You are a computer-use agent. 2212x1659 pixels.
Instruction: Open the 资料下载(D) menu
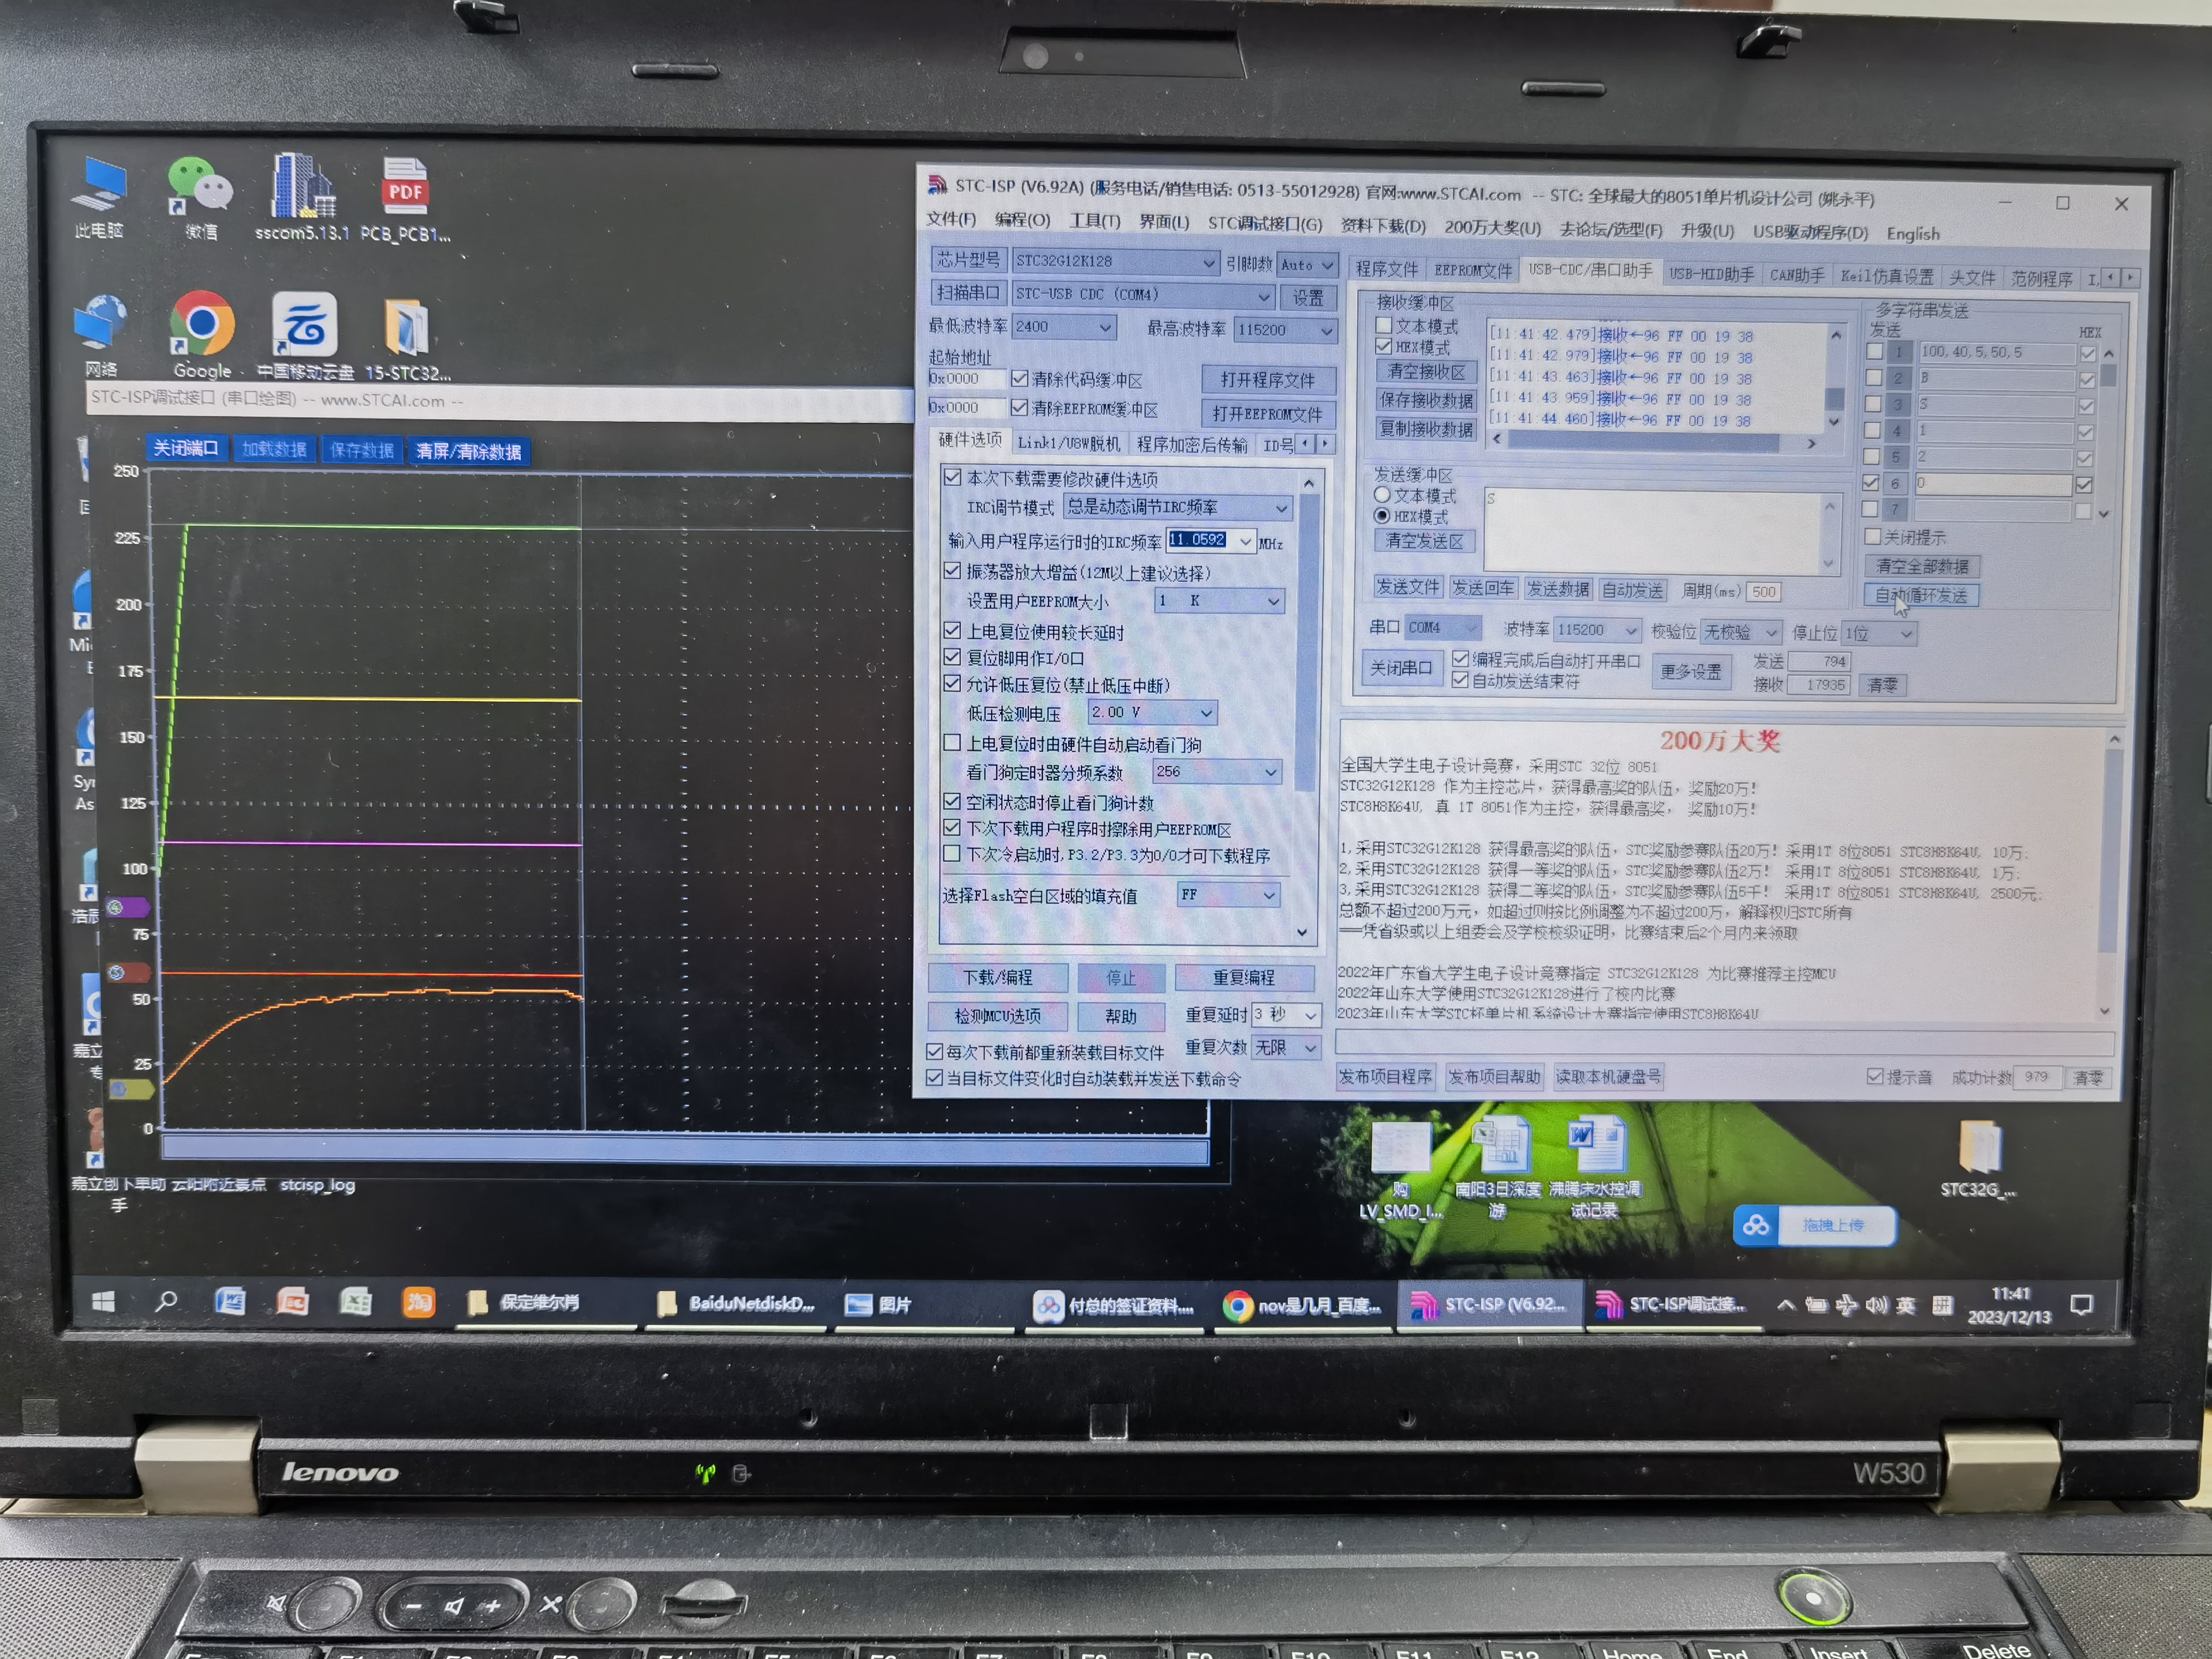coord(1383,226)
